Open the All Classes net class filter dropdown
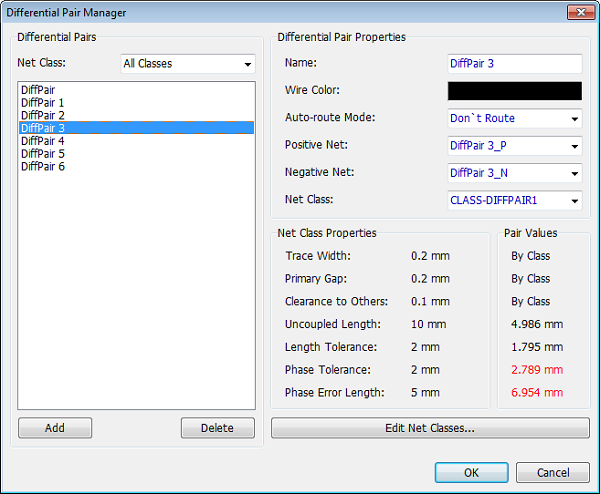600x494 pixels. [x=188, y=64]
